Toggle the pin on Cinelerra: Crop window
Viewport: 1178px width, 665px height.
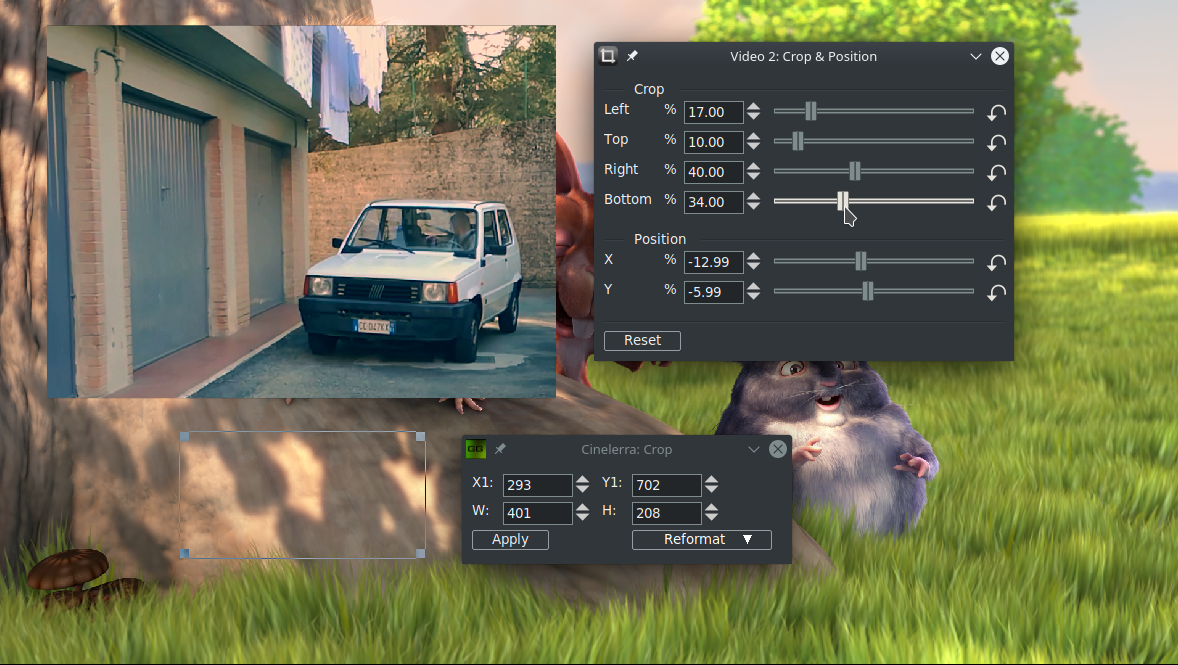(500, 449)
